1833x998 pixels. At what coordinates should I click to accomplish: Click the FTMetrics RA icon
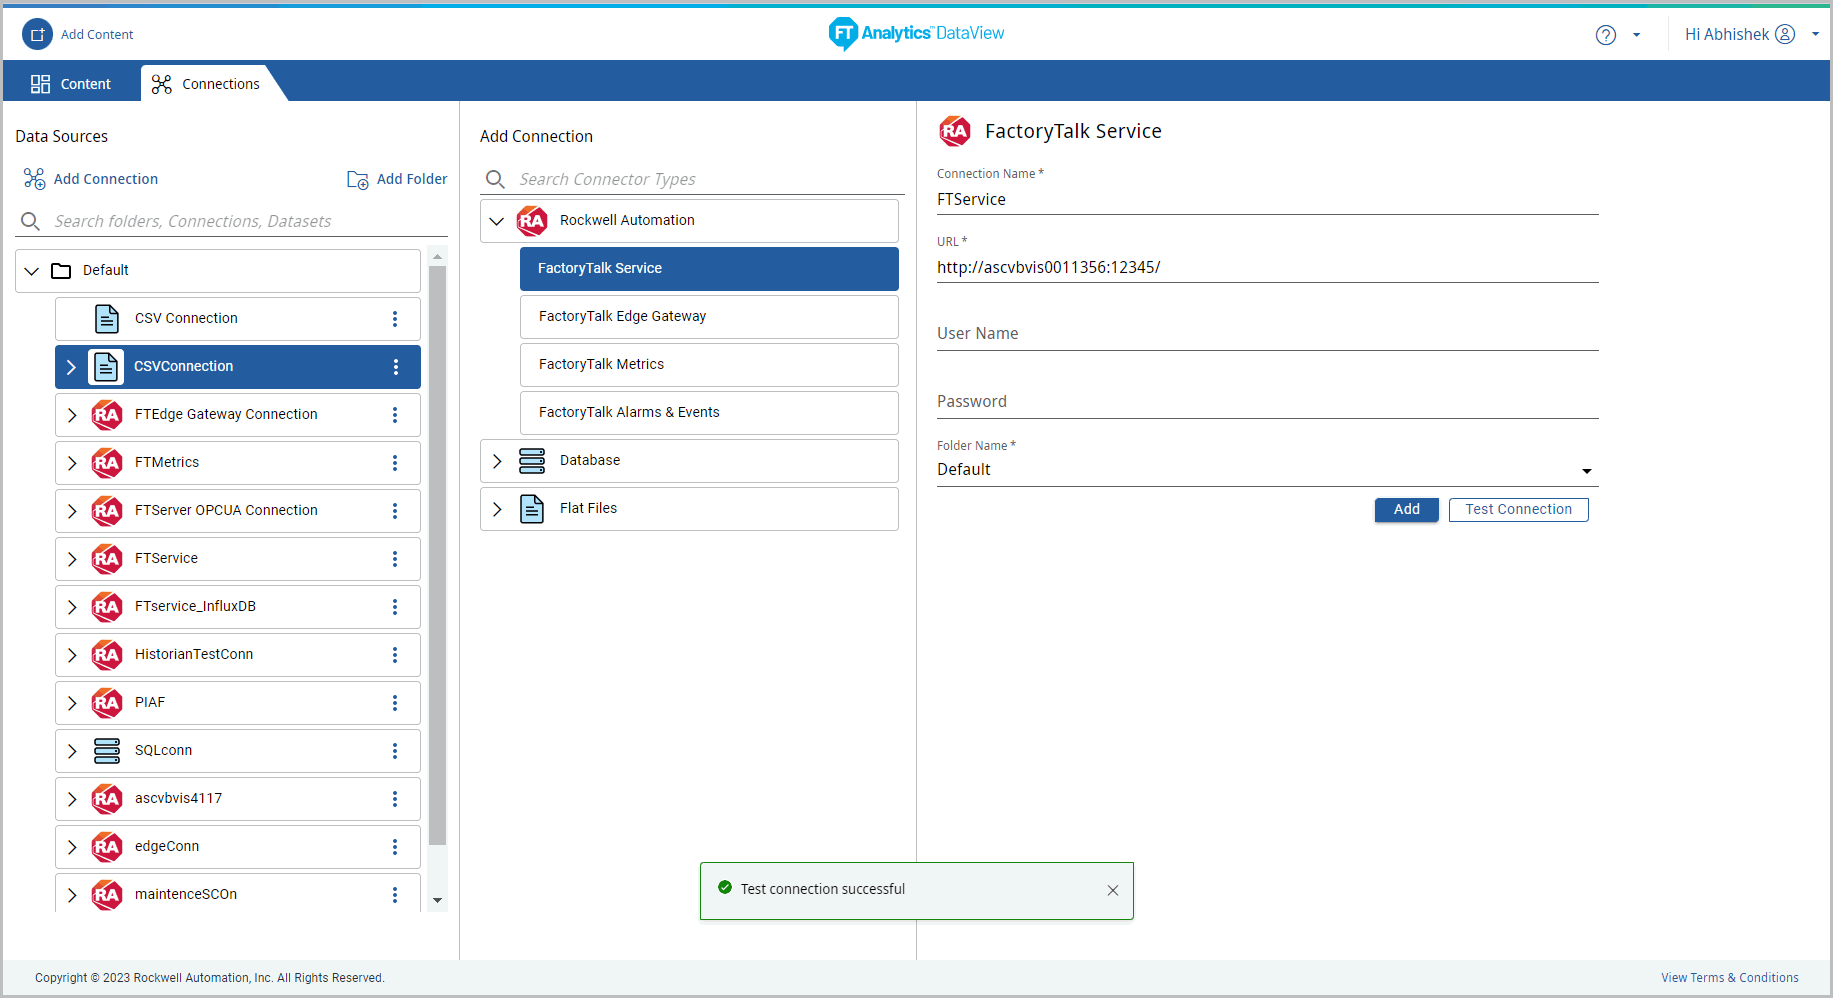click(107, 462)
